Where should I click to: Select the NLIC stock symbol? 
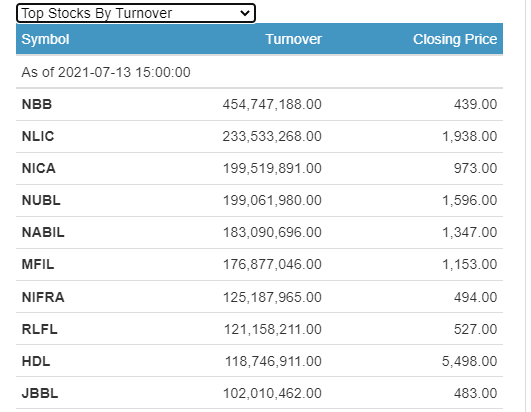[38, 136]
